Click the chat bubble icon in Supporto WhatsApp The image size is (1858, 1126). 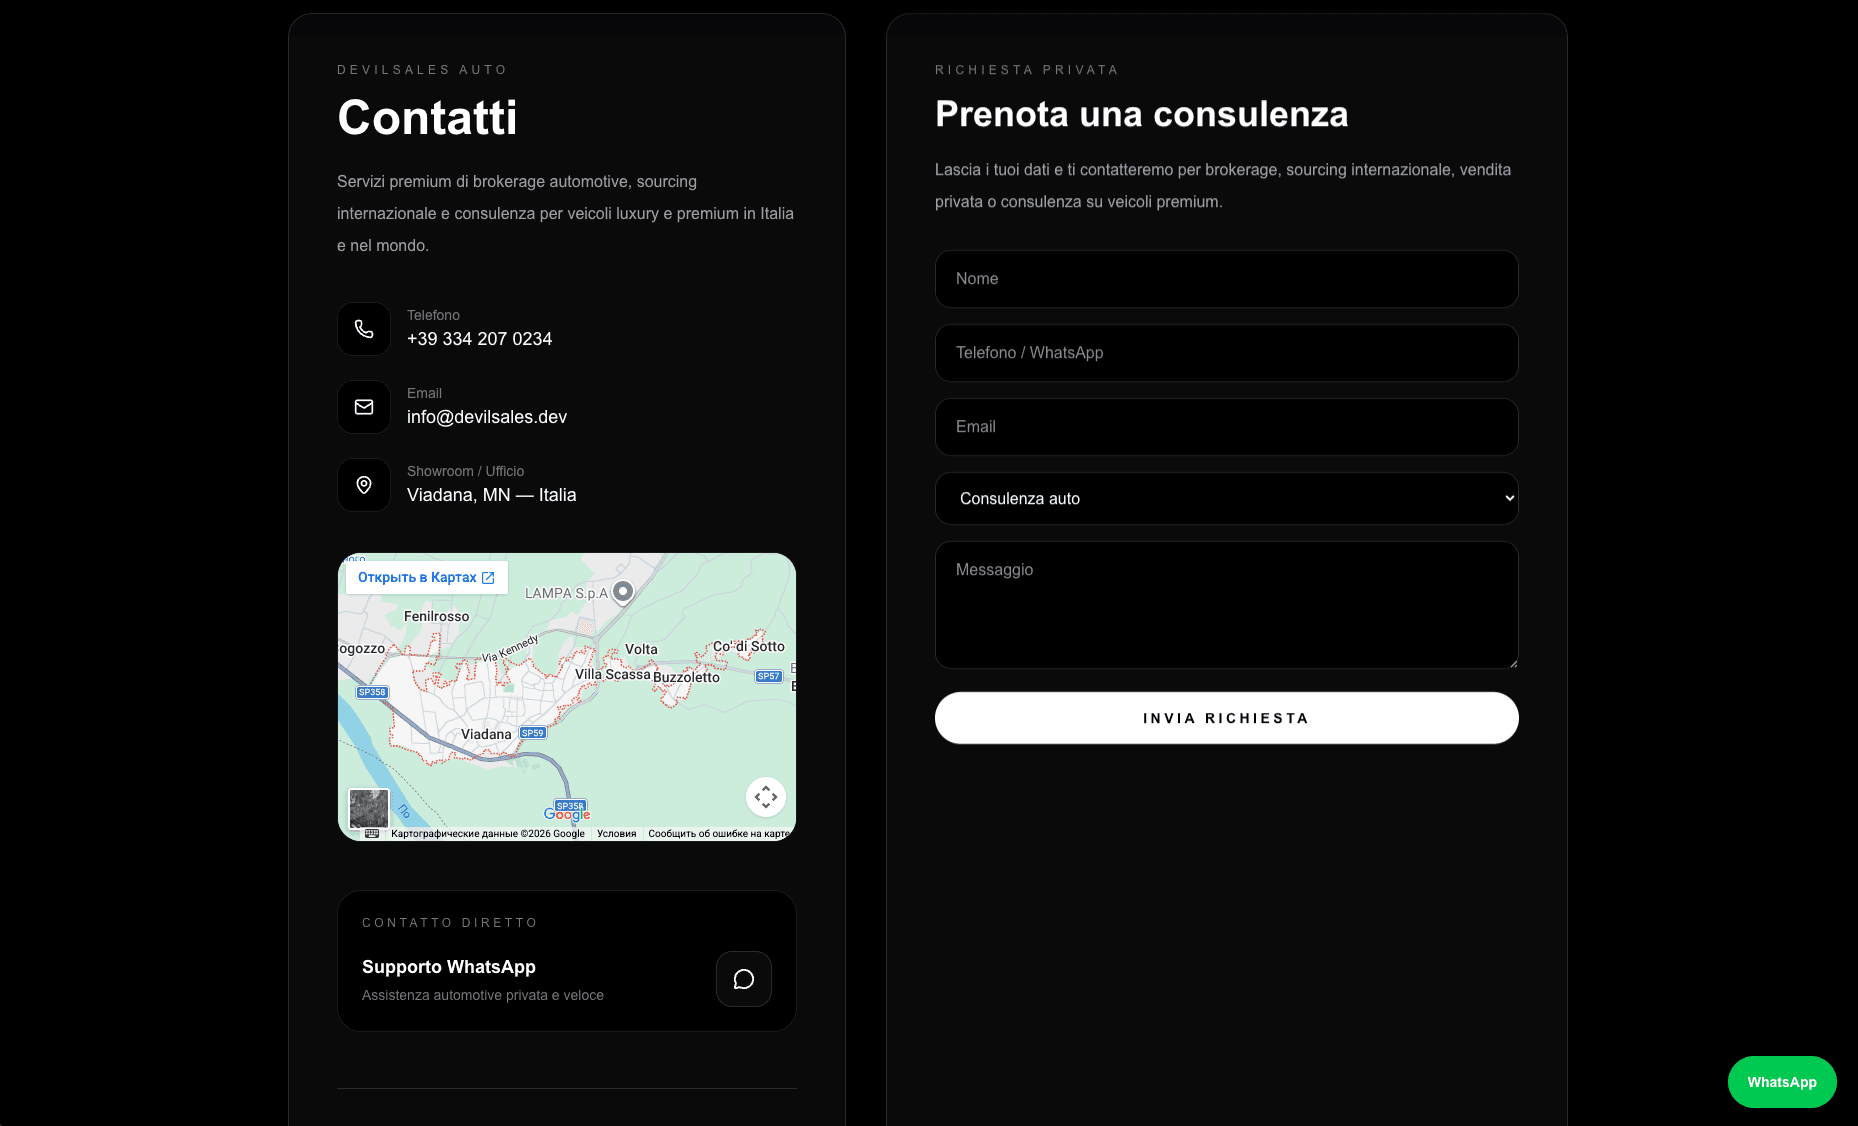tap(744, 979)
